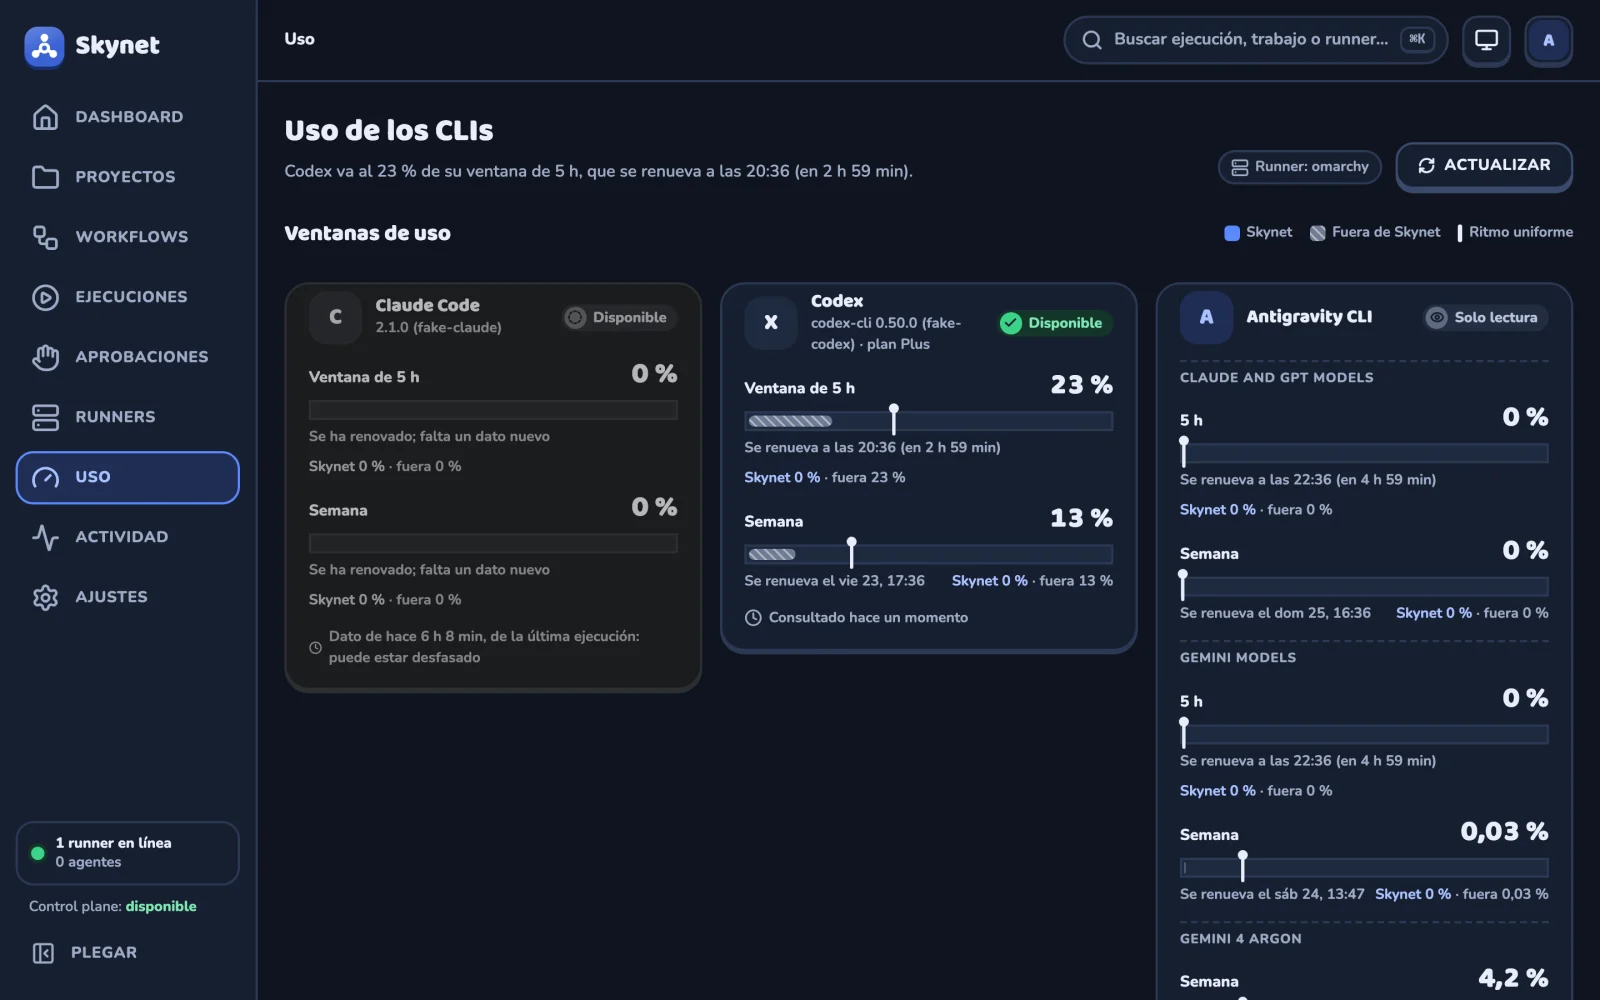
Task: Click Gemini Models Semana progress bar
Action: tap(1364, 868)
